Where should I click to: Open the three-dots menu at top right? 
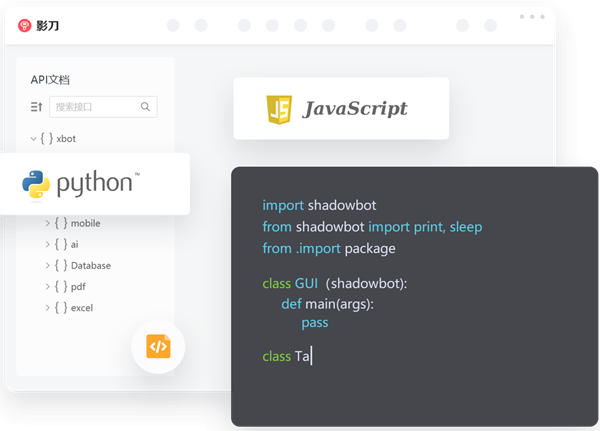coord(532,16)
